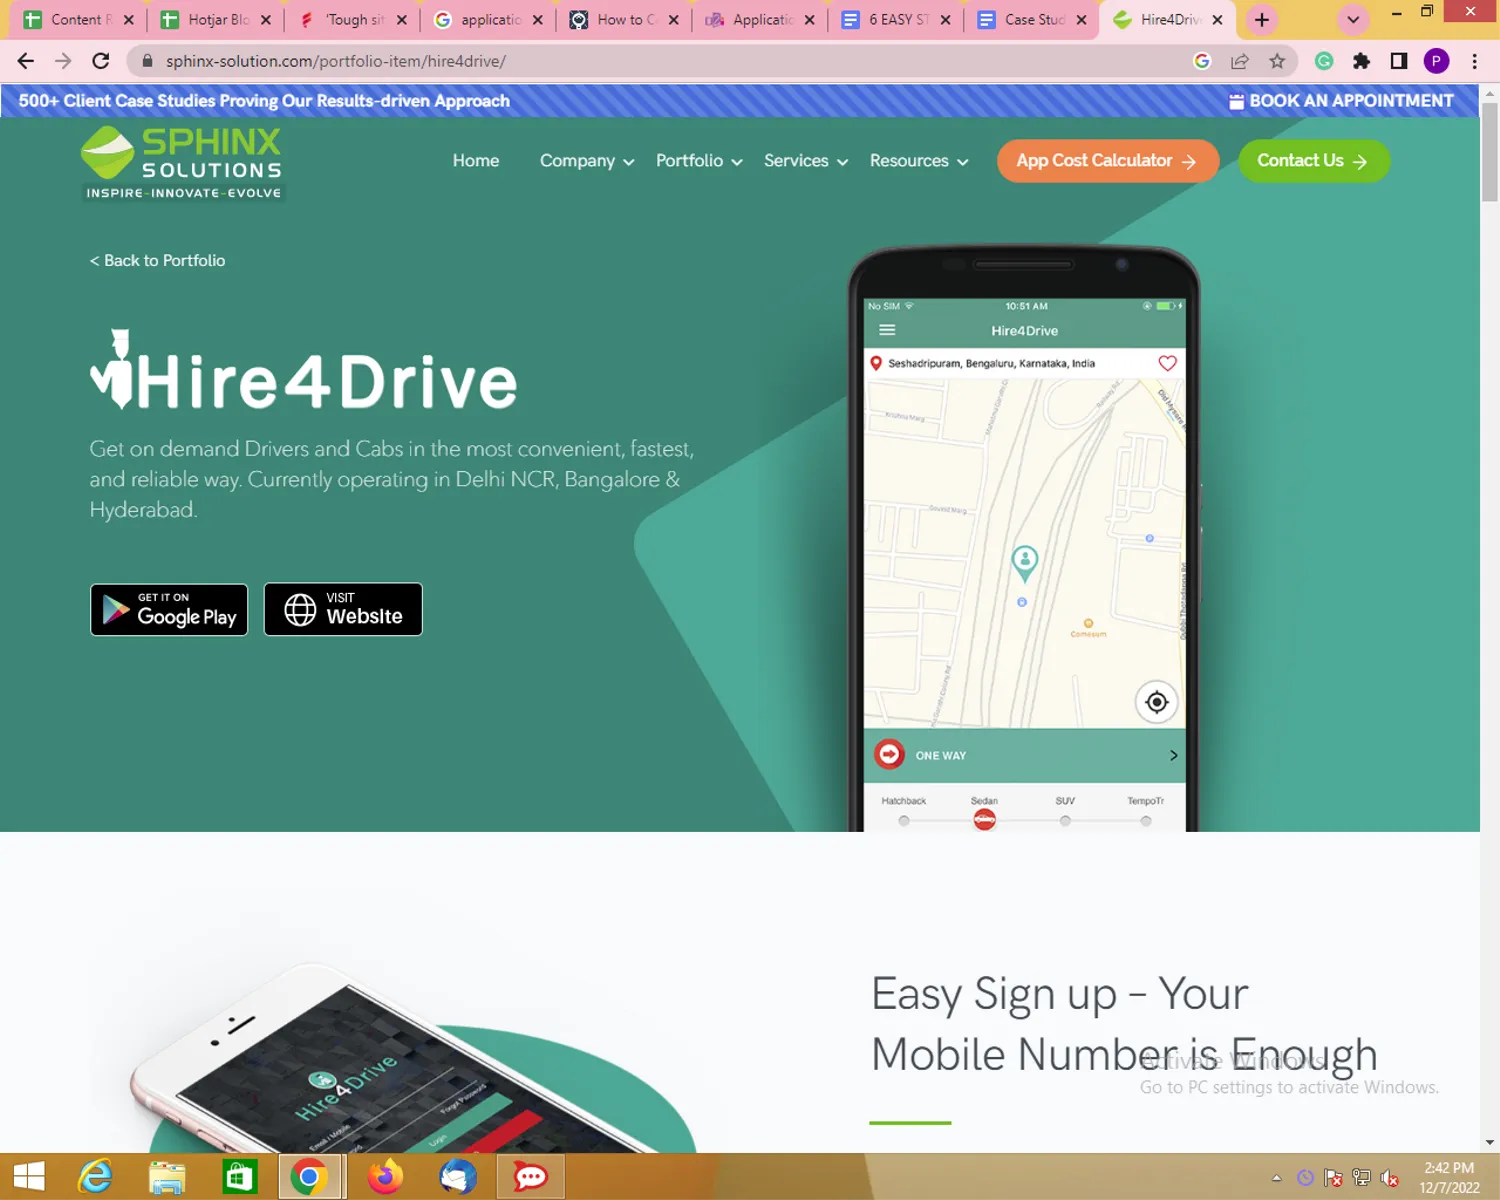Click the Google icon in address bar
1500x1200 pixels.
coord(1202,61)
